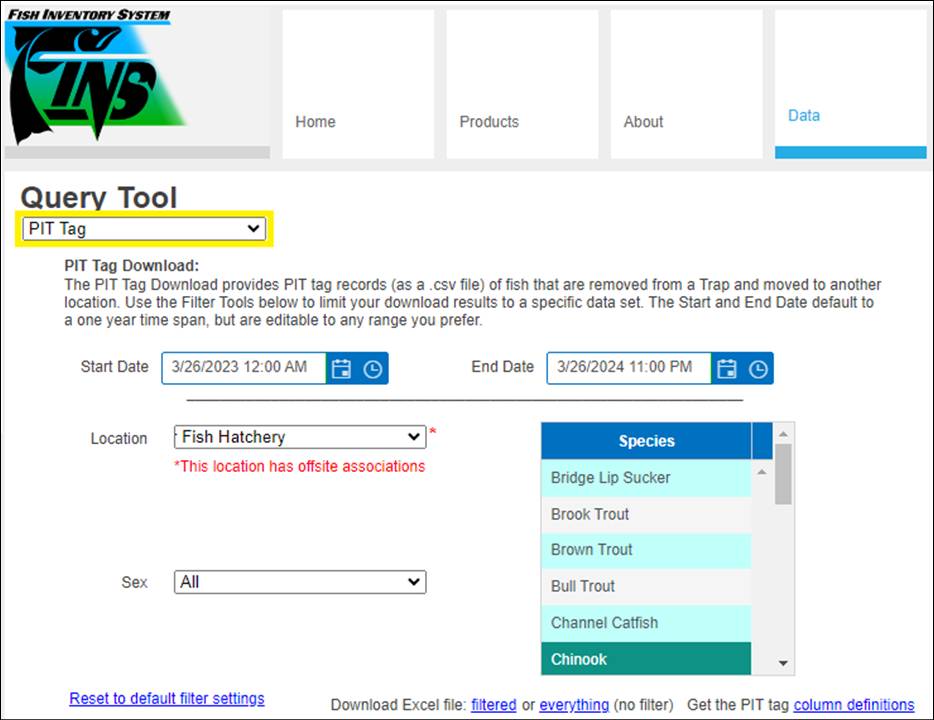Download everything with no filter
The width and height of the screenshot is (934, 720).
click(574, 705)
